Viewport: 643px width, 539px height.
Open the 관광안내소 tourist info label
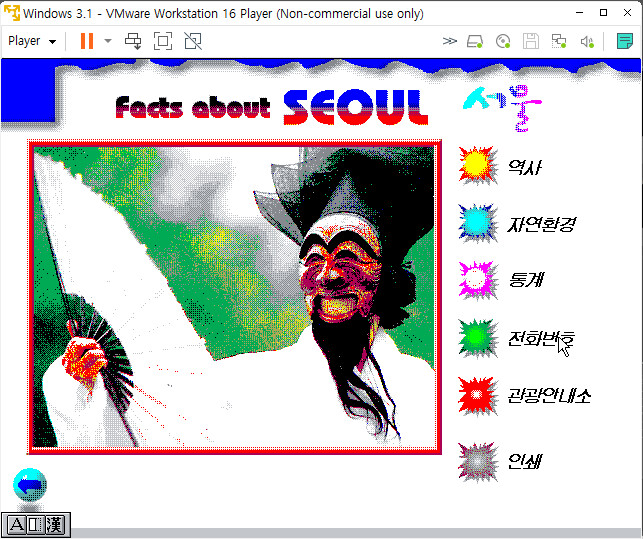coord(549,396)
